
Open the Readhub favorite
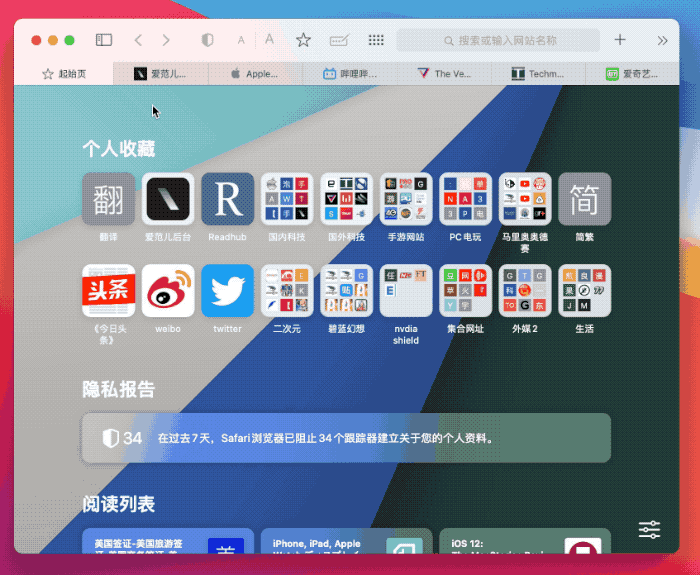point(227,199)
